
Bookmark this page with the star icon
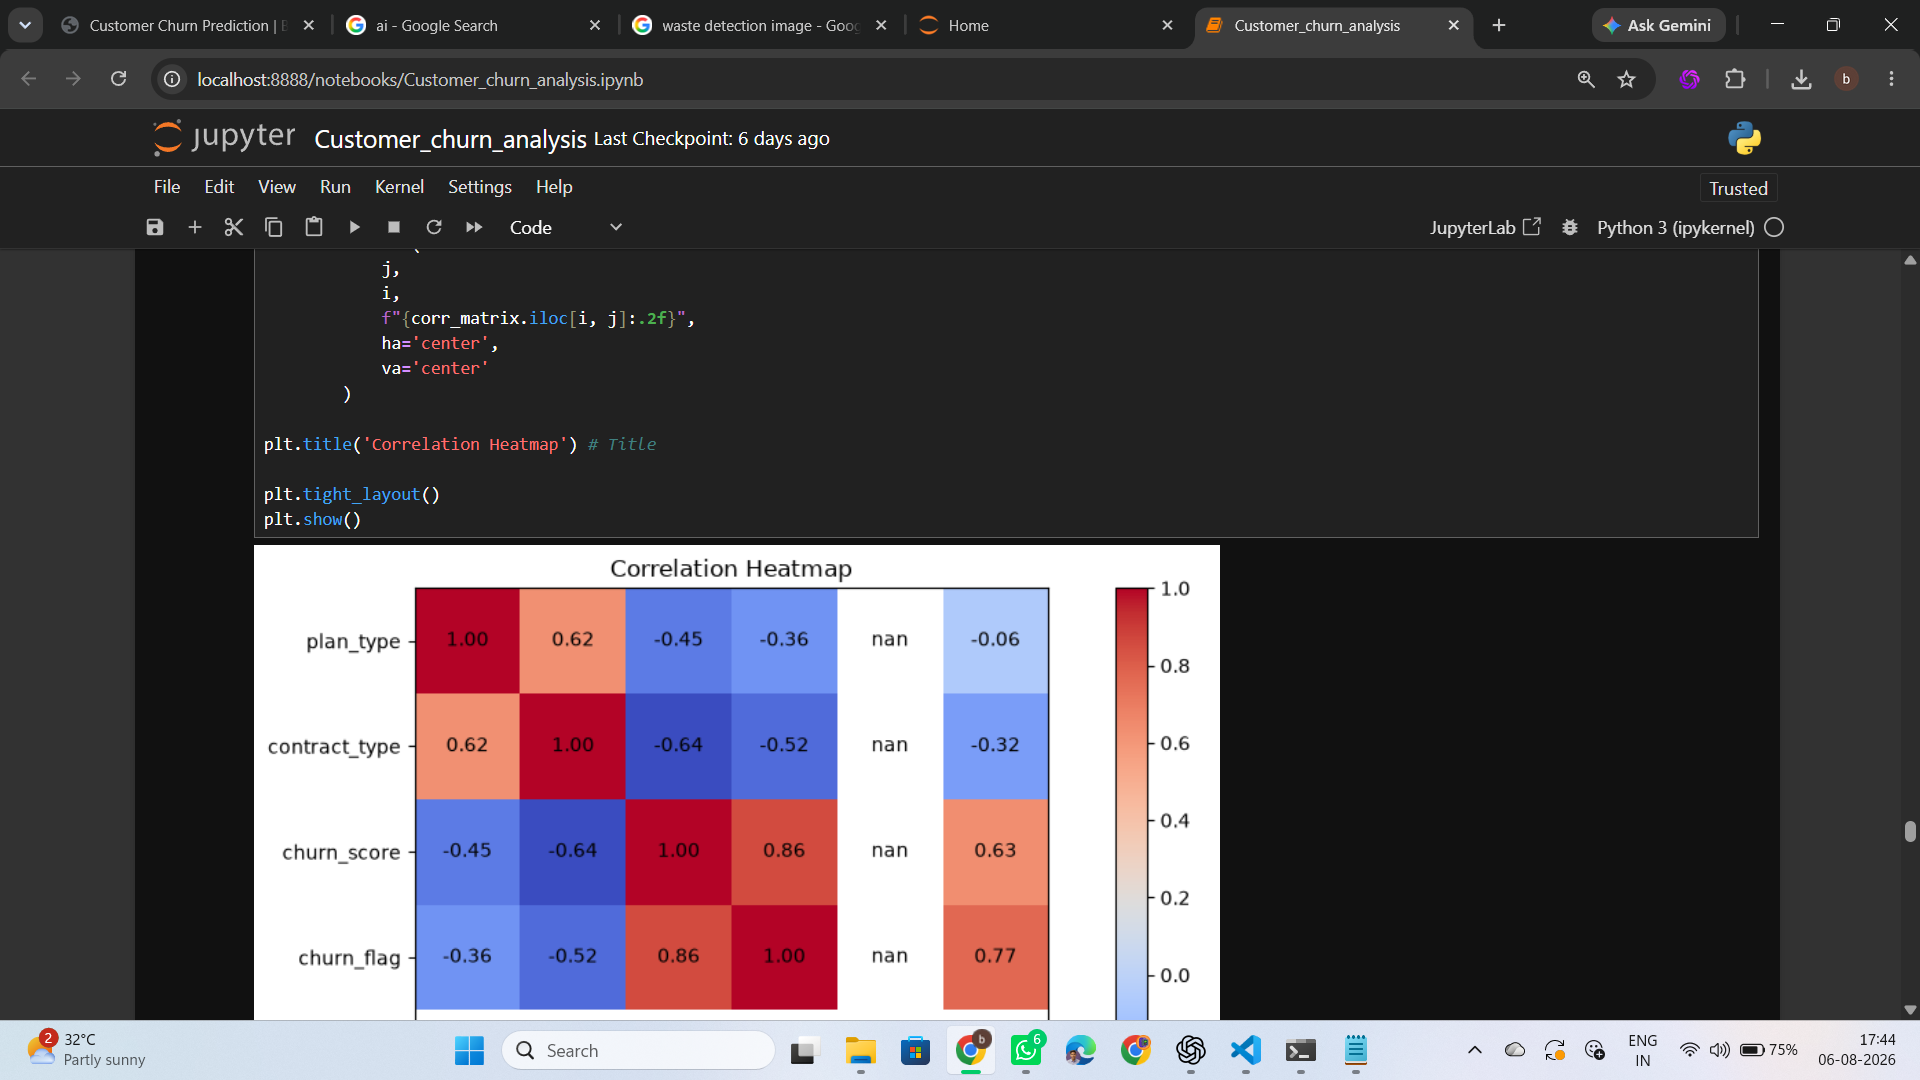(x=1627, y=79)
